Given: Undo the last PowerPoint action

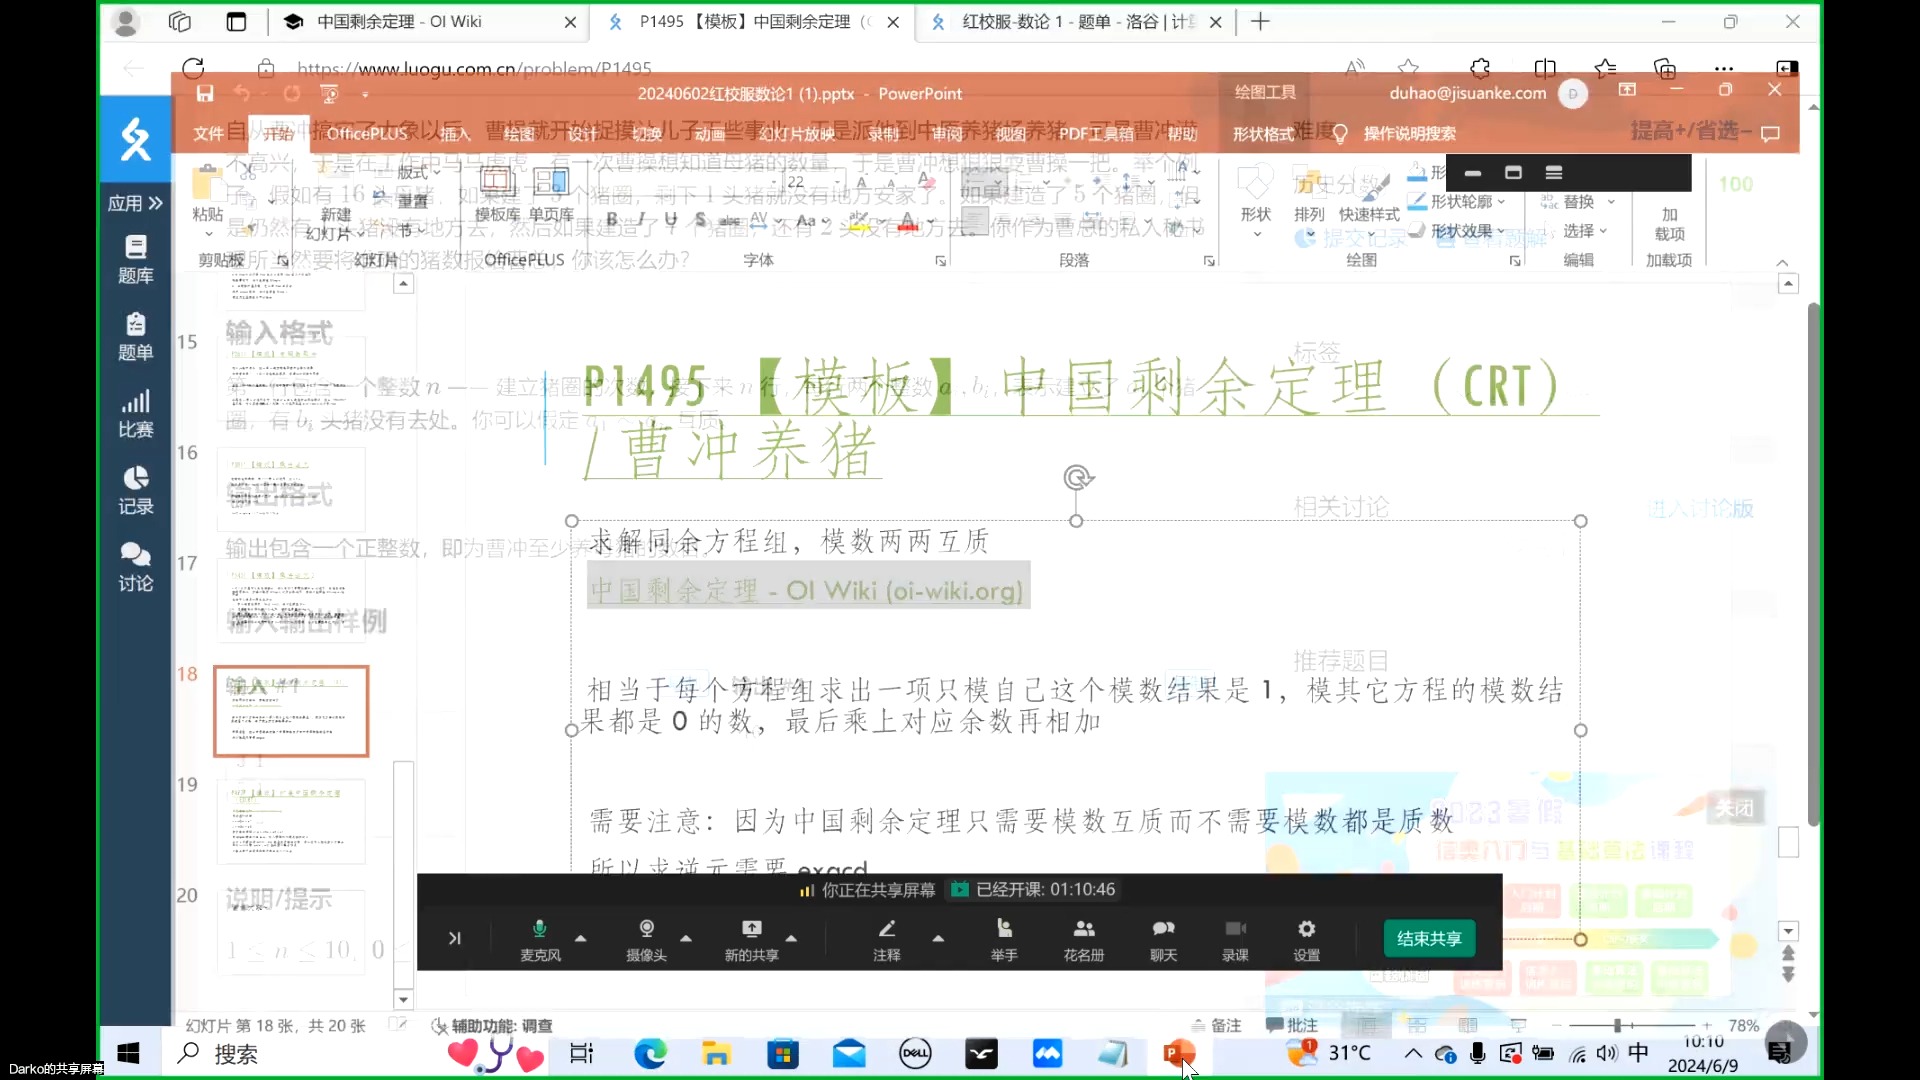Looking at the screenshot, I should 242,94.
